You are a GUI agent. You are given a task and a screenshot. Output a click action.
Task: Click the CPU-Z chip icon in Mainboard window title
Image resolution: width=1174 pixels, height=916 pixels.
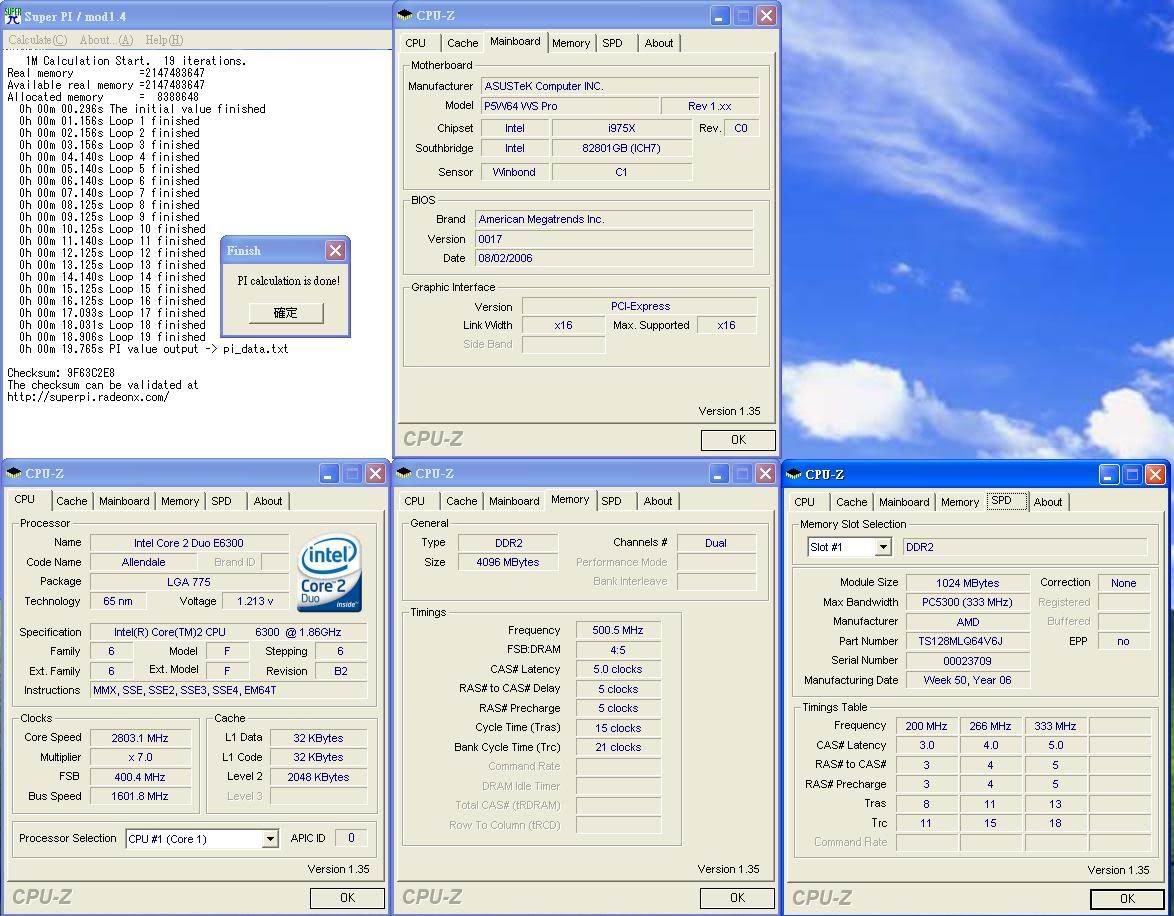pos(405,15)
